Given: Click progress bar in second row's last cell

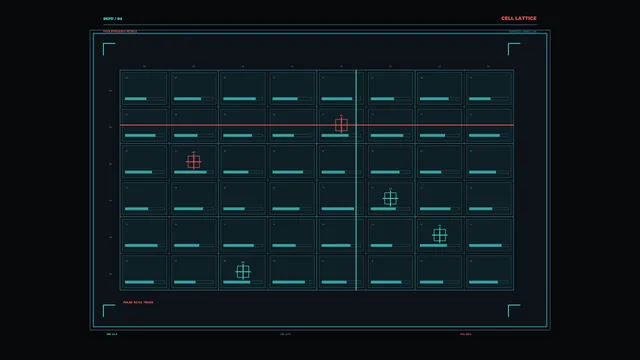Looking at the screenshot, I should [x=489, y=136].
